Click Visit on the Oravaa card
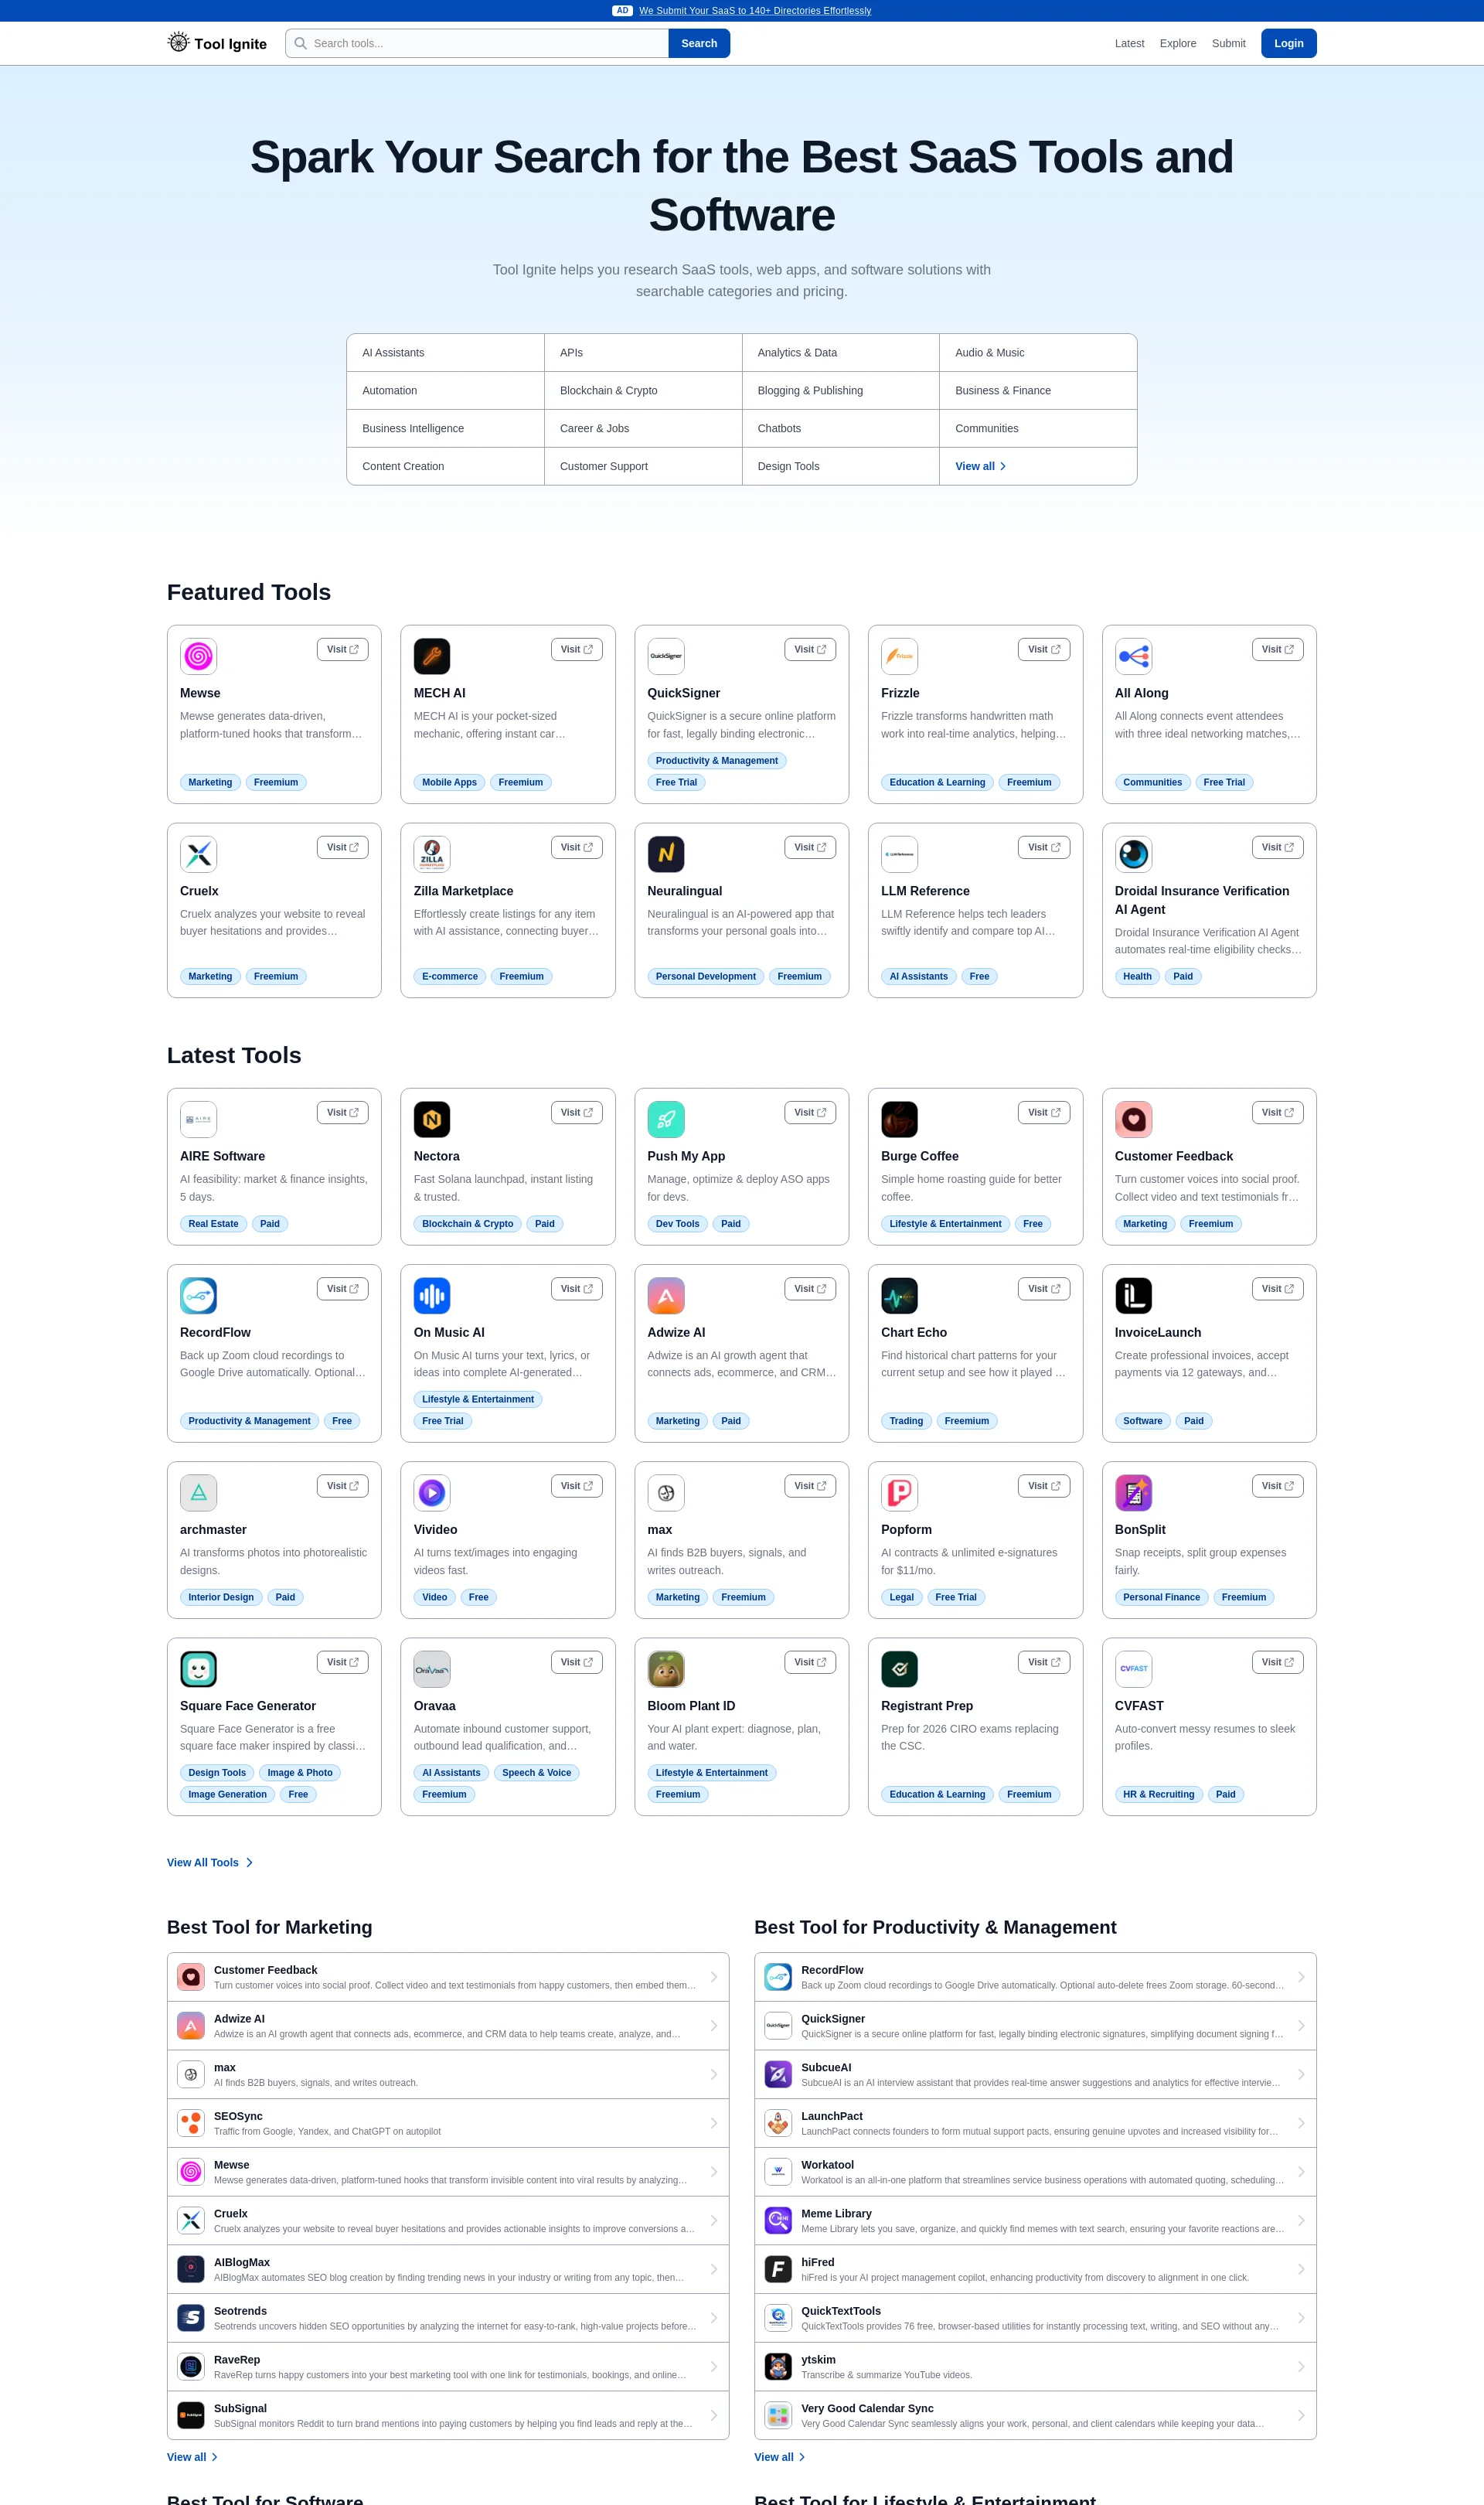 577,1662
